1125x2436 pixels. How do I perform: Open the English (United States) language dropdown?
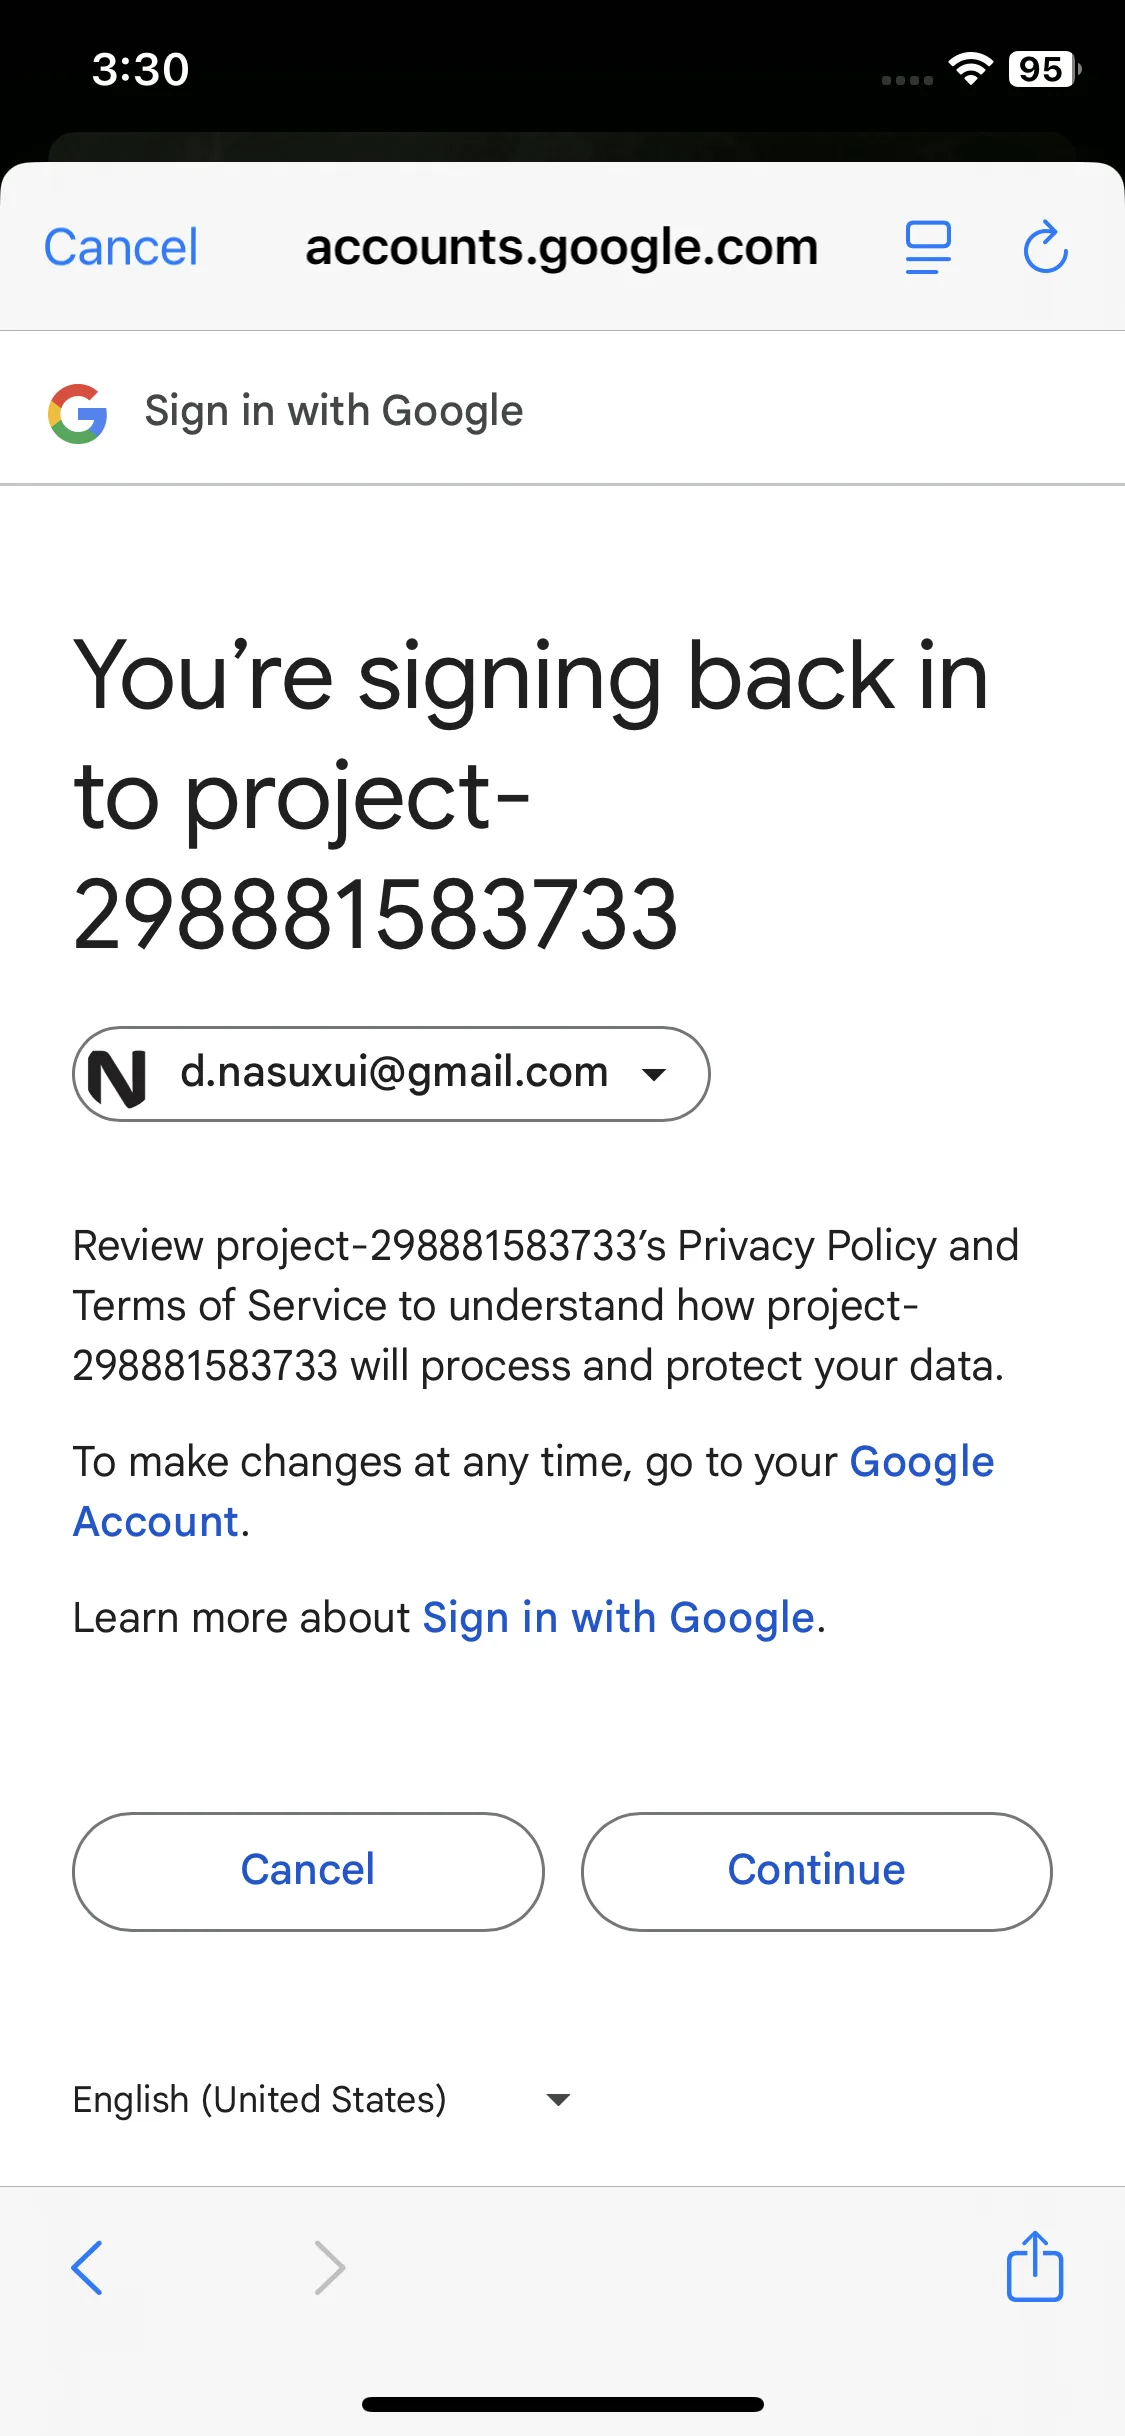pos(321,2099)
